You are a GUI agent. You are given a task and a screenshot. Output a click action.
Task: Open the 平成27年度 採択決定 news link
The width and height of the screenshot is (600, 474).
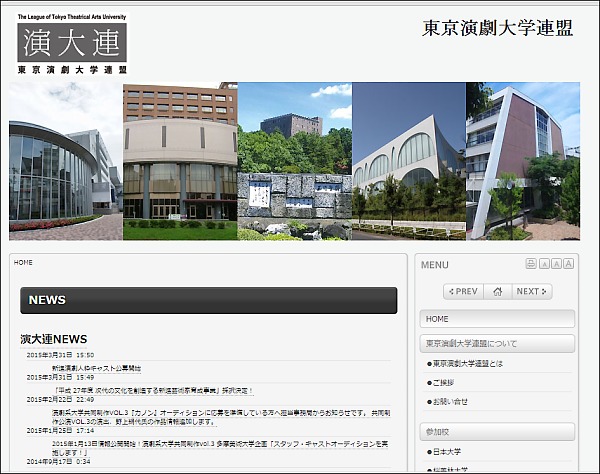click(154, 391)
